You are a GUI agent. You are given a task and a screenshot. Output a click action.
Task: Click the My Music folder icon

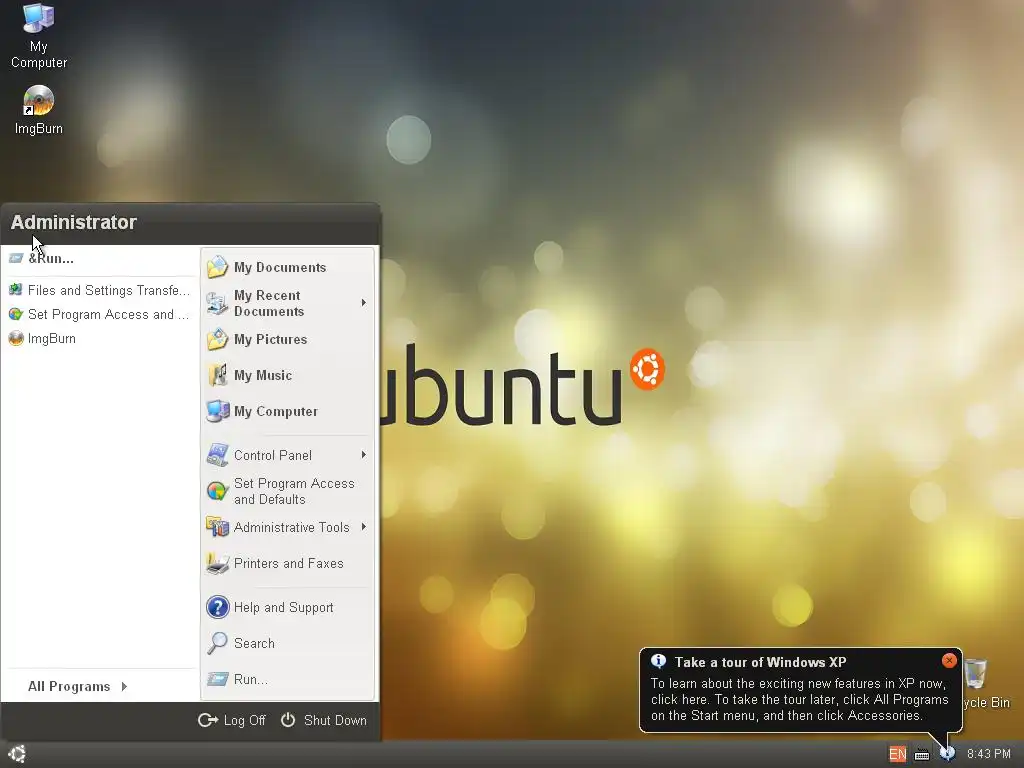[x=217, y=375]
